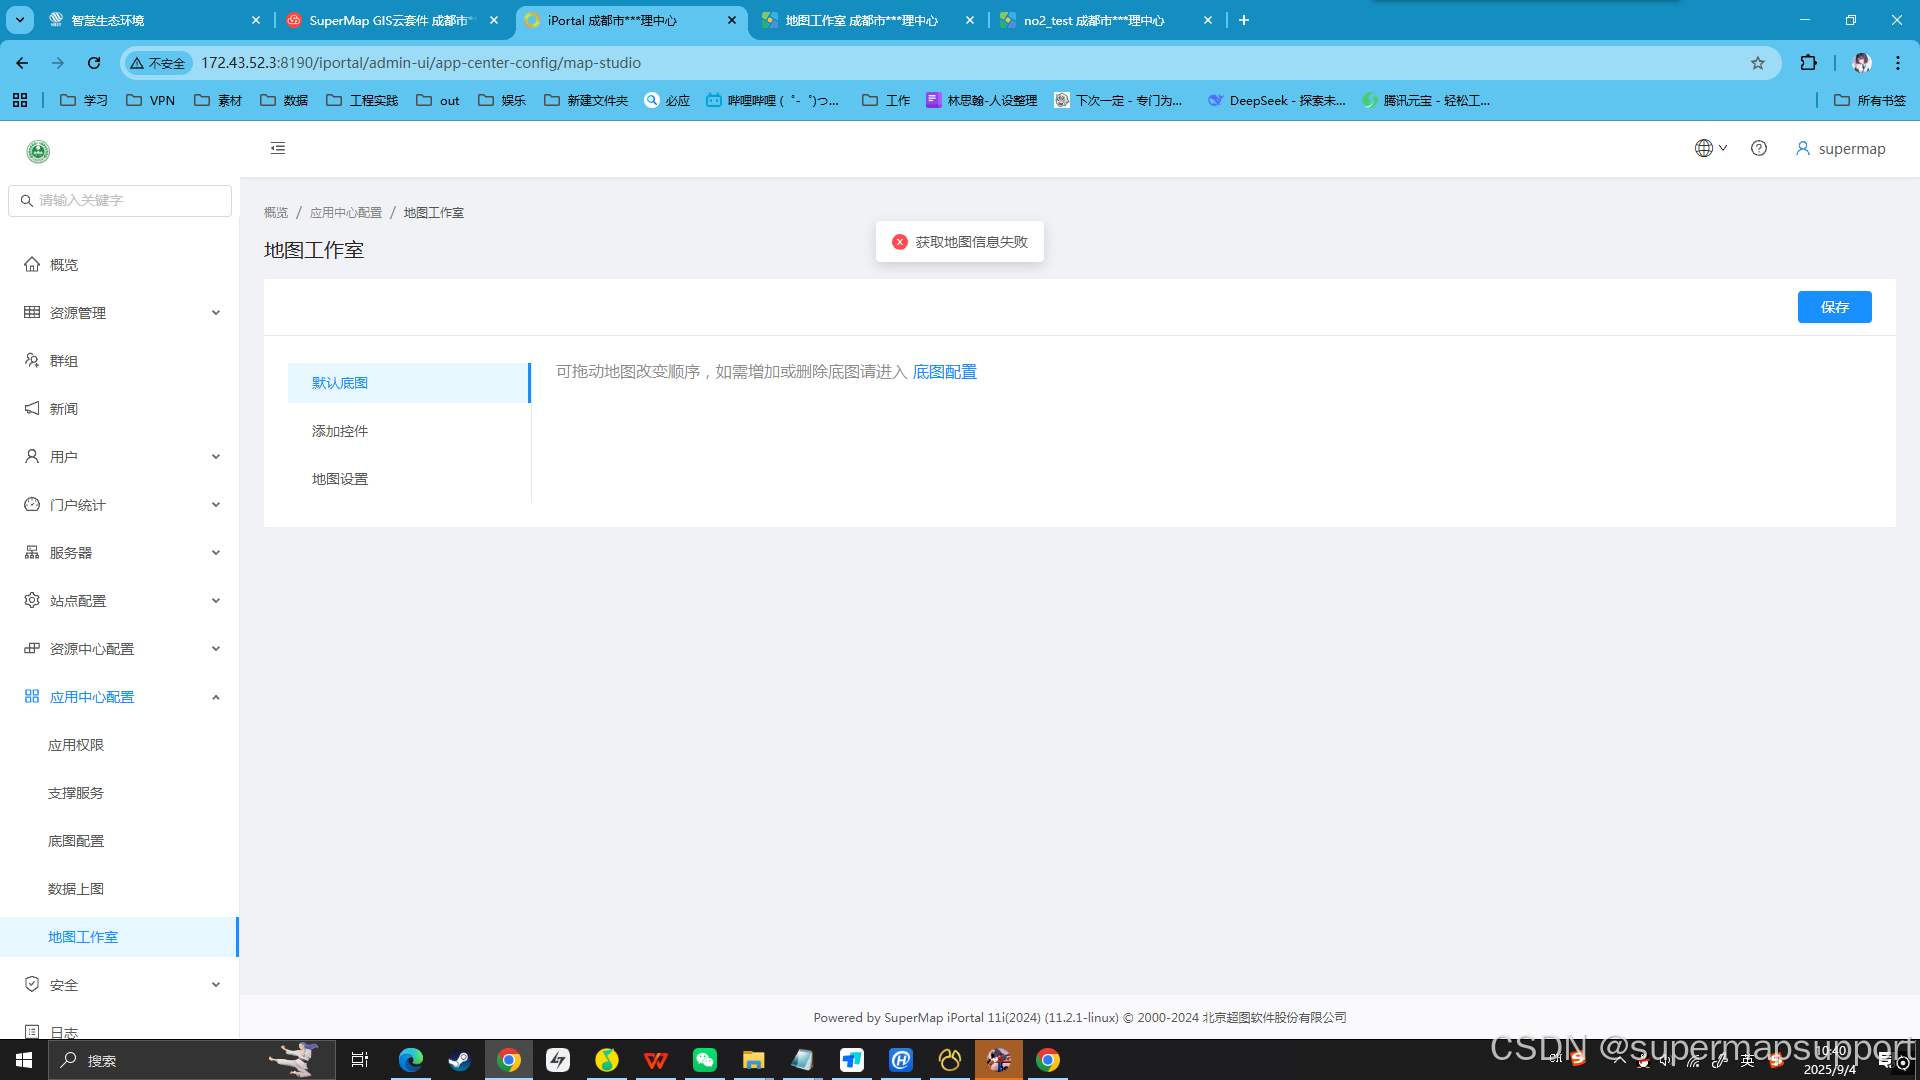Click the 保存 button
The image size is (1920, 1080).
[1834, 307]
